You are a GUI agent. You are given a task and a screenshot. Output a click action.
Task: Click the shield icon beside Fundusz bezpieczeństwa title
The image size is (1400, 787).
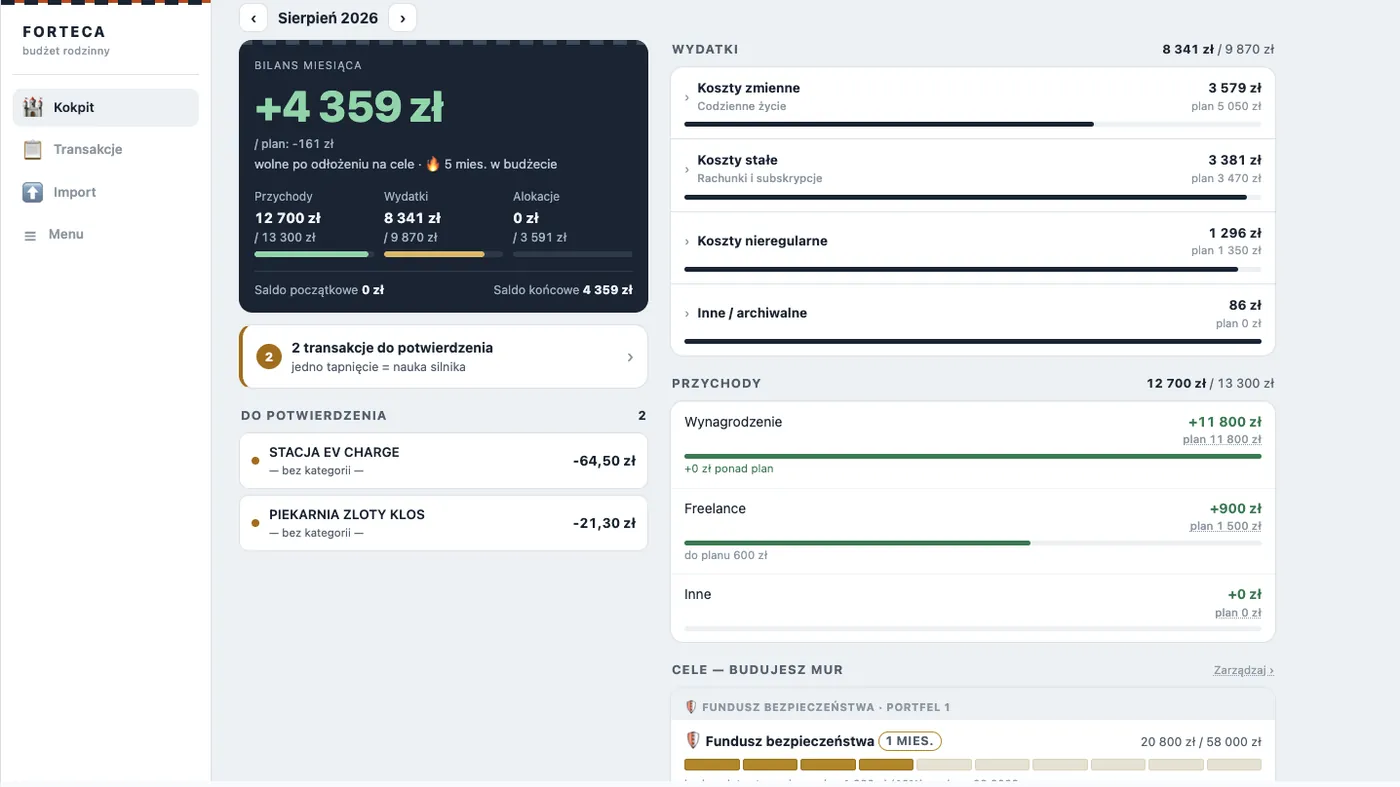click(693, 741)
